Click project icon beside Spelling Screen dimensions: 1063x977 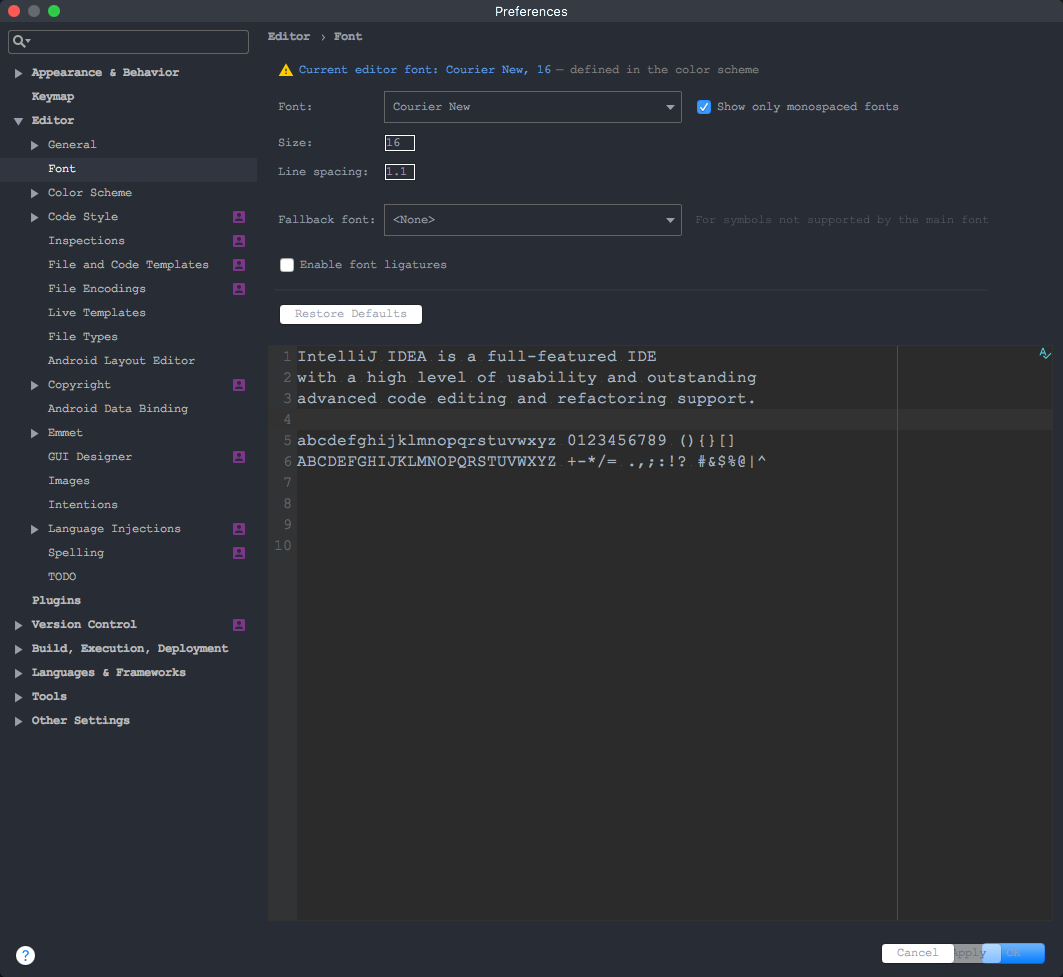(x=239, y=553)
